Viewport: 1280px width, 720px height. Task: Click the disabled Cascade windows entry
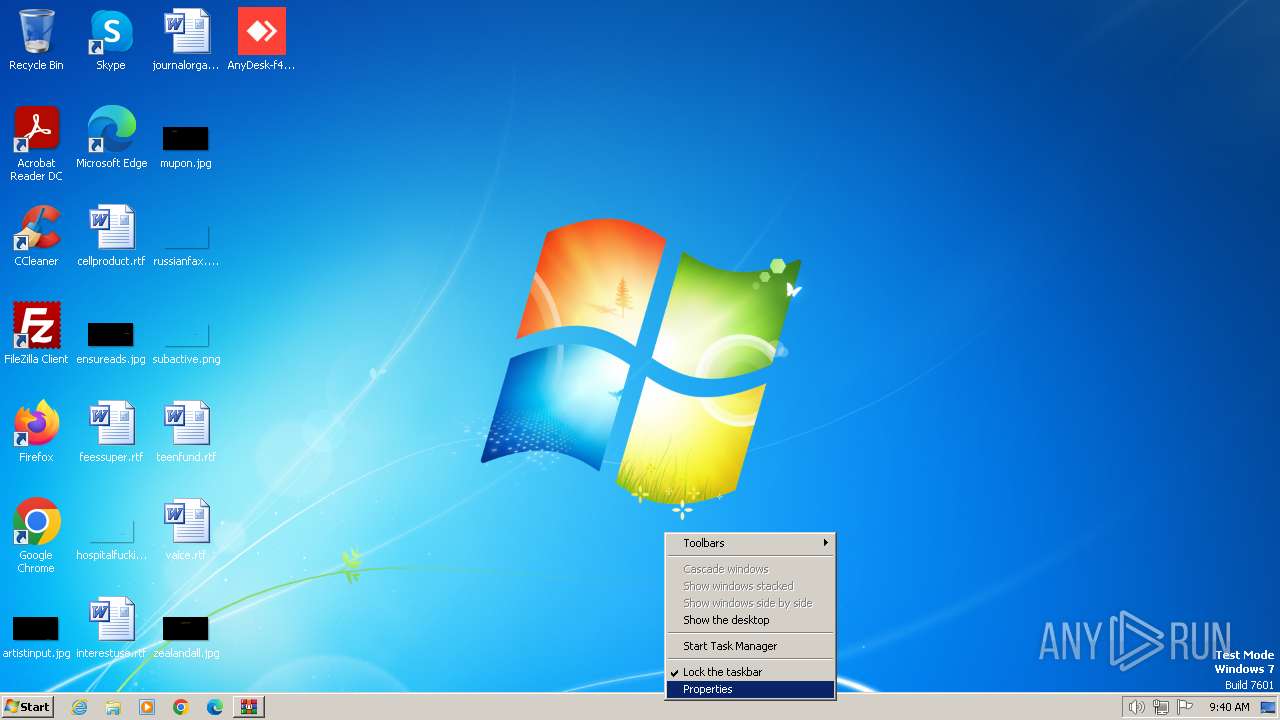point(750,569)
